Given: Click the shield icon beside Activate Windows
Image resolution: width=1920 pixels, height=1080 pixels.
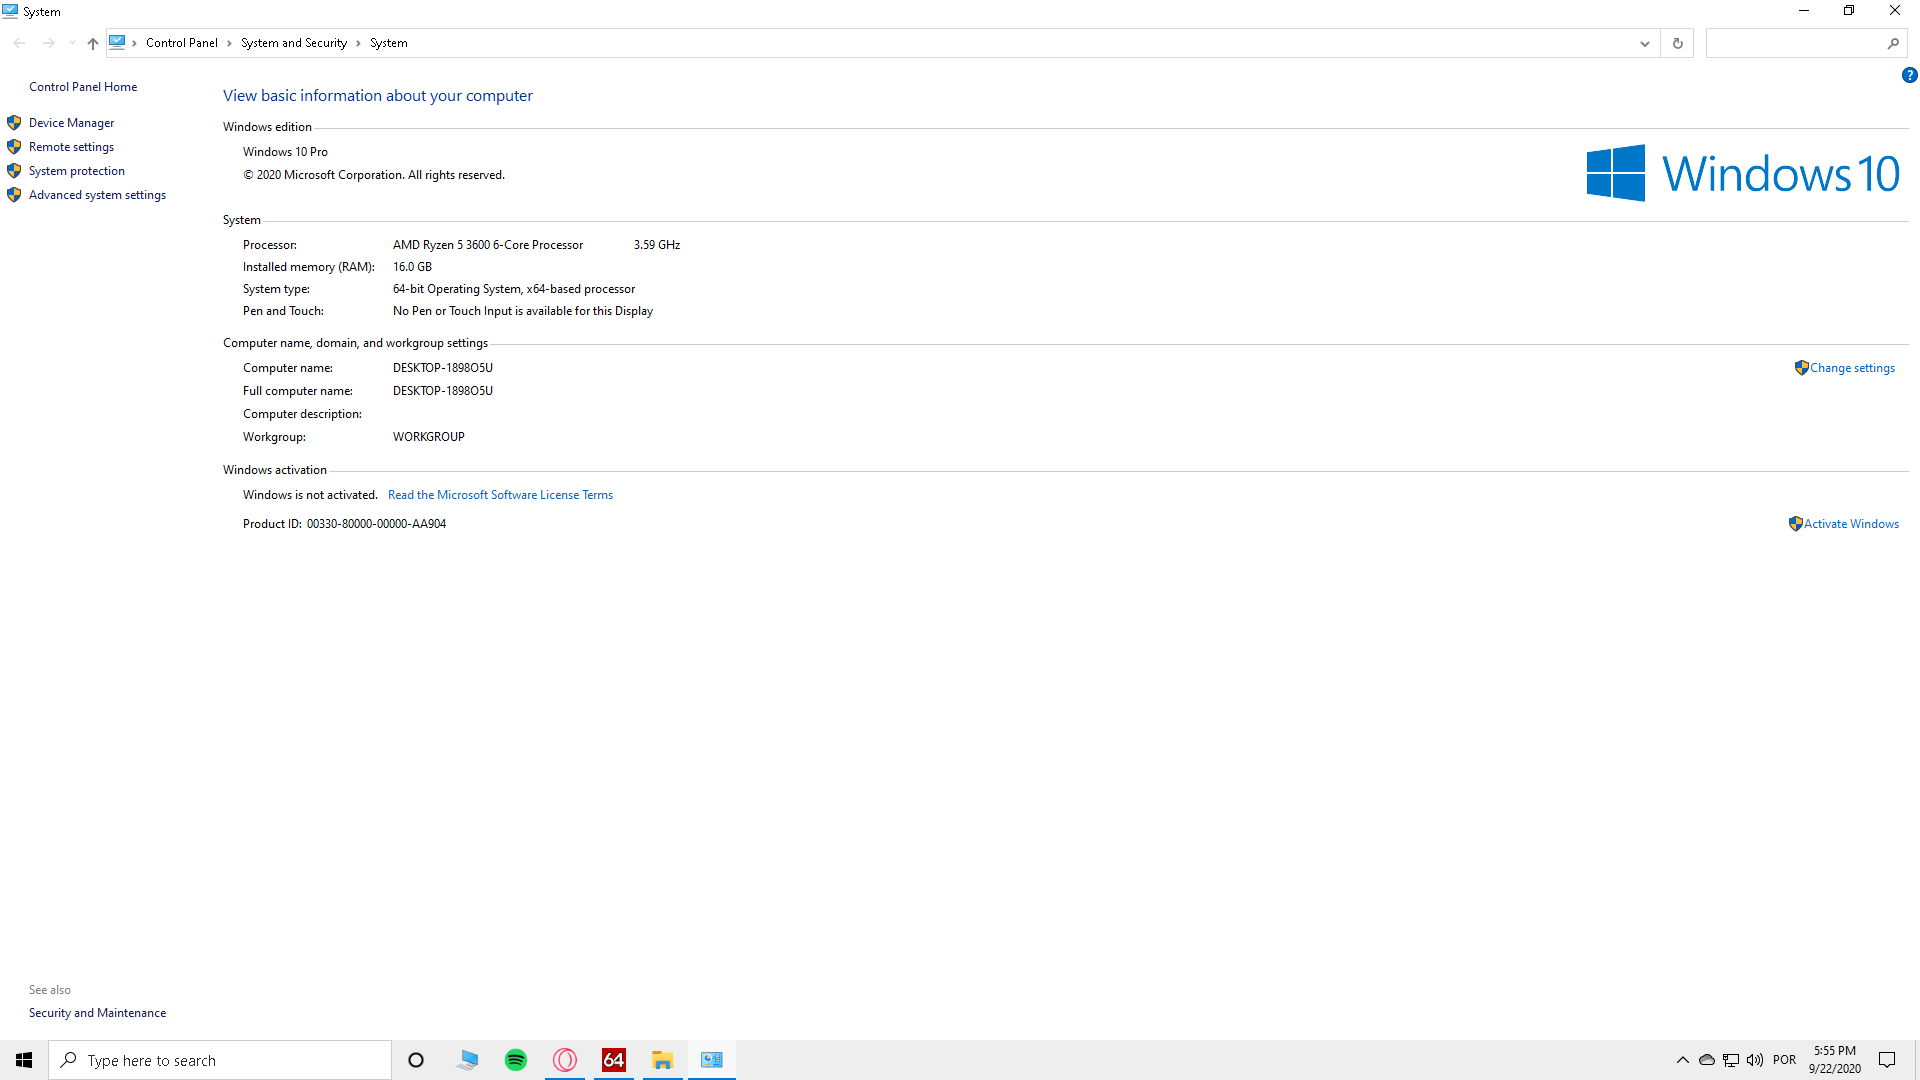Looking at the screenshot, I should [x=1795, y=523].
